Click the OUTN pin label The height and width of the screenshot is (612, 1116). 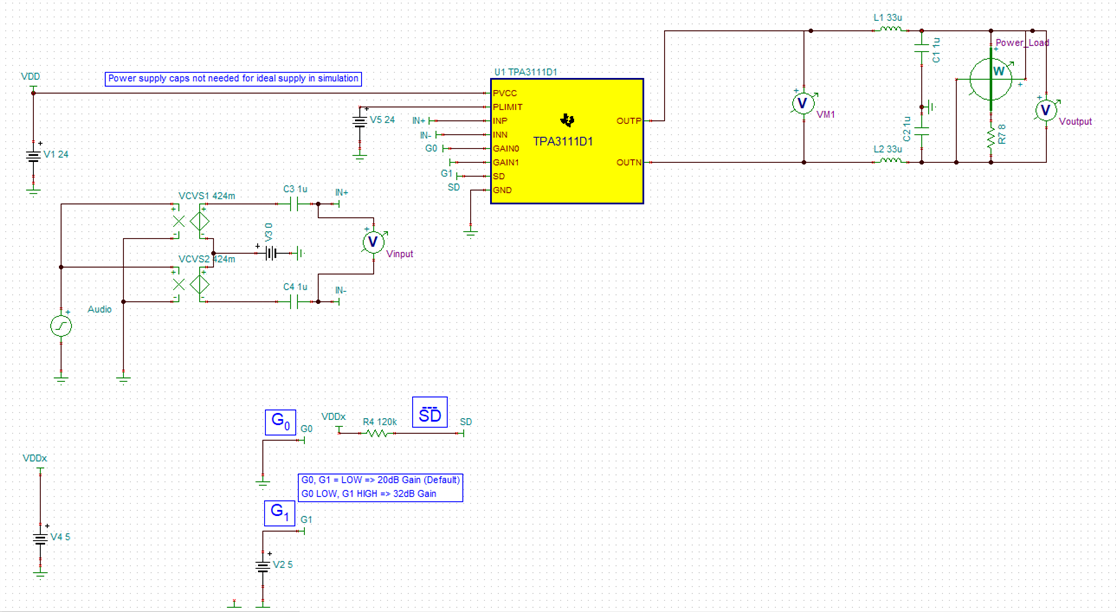tap(628, 162)
